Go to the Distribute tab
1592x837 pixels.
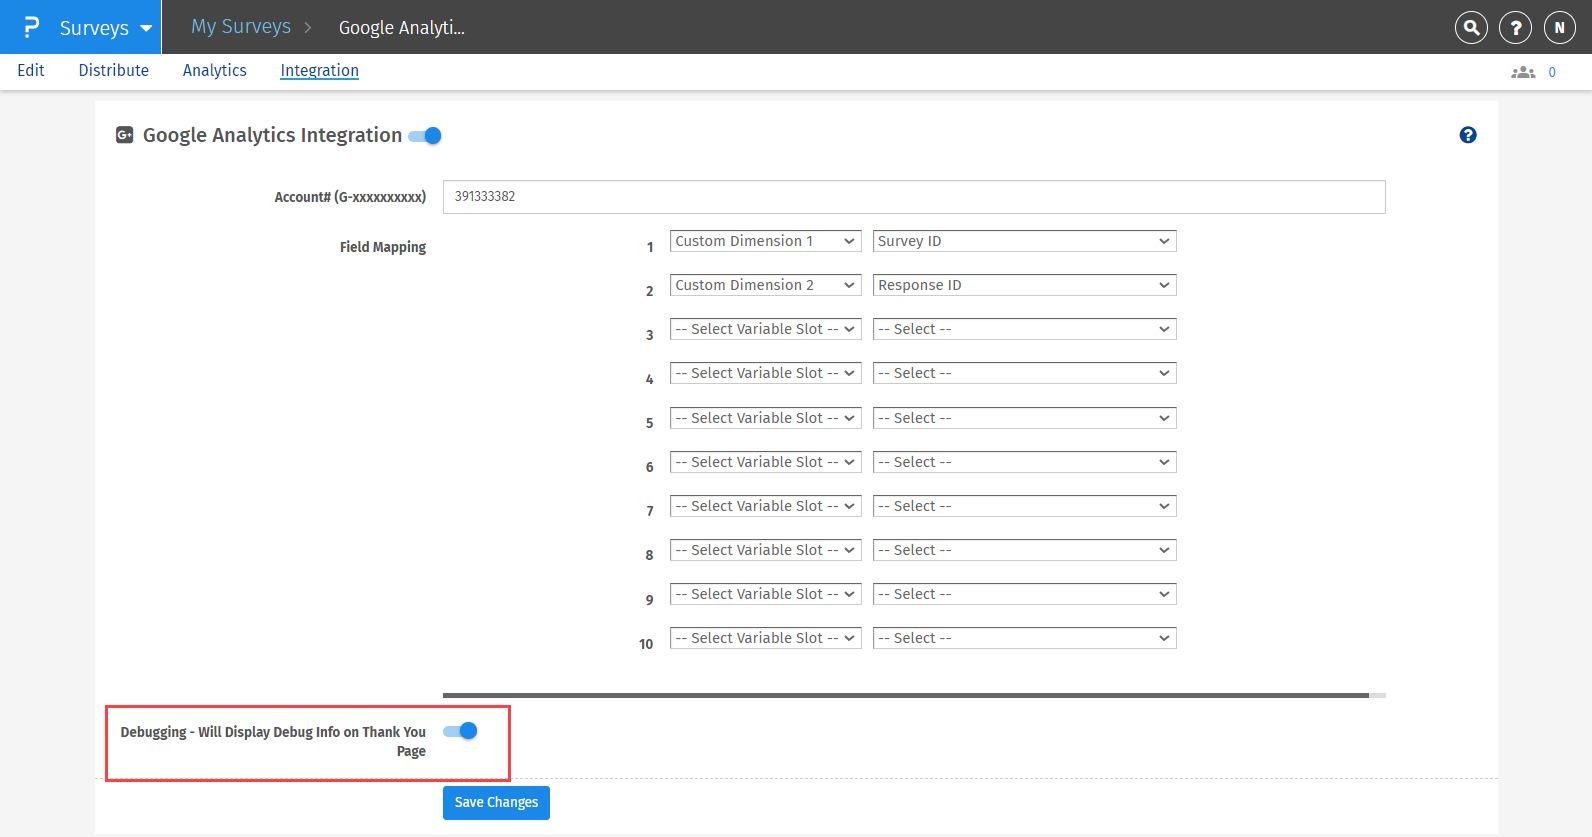113,70
